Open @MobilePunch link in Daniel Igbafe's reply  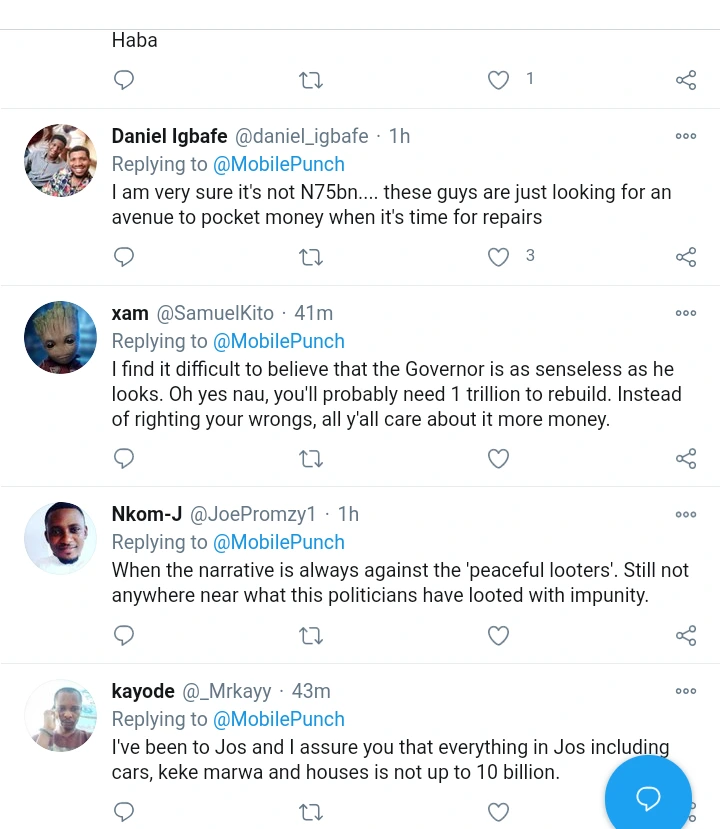pos(279,164)
